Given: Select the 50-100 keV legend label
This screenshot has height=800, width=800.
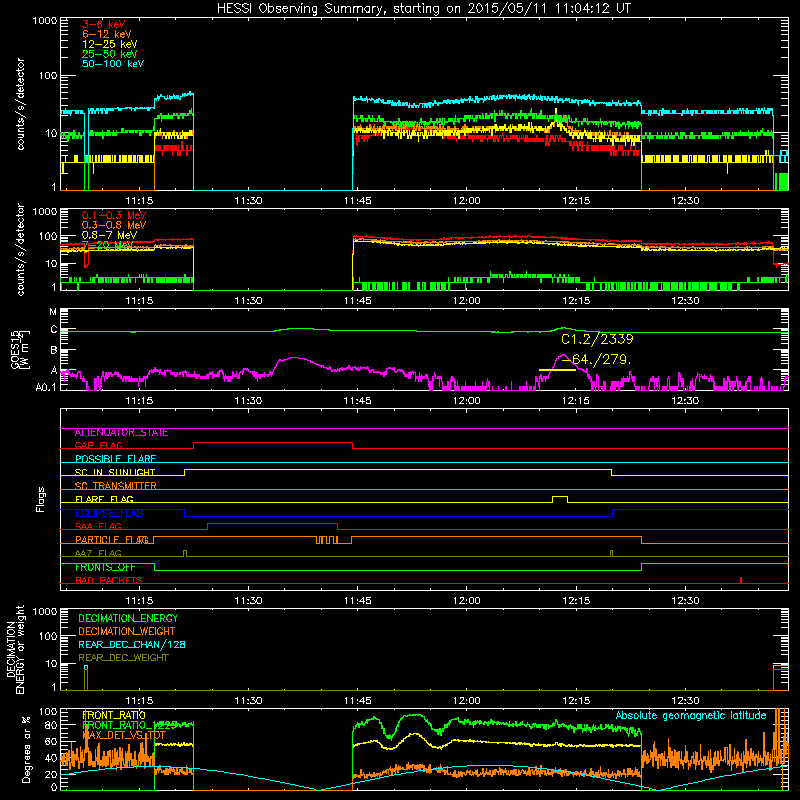Looking at the screenshot, I should pyautogui.click(x=113, y=64).
